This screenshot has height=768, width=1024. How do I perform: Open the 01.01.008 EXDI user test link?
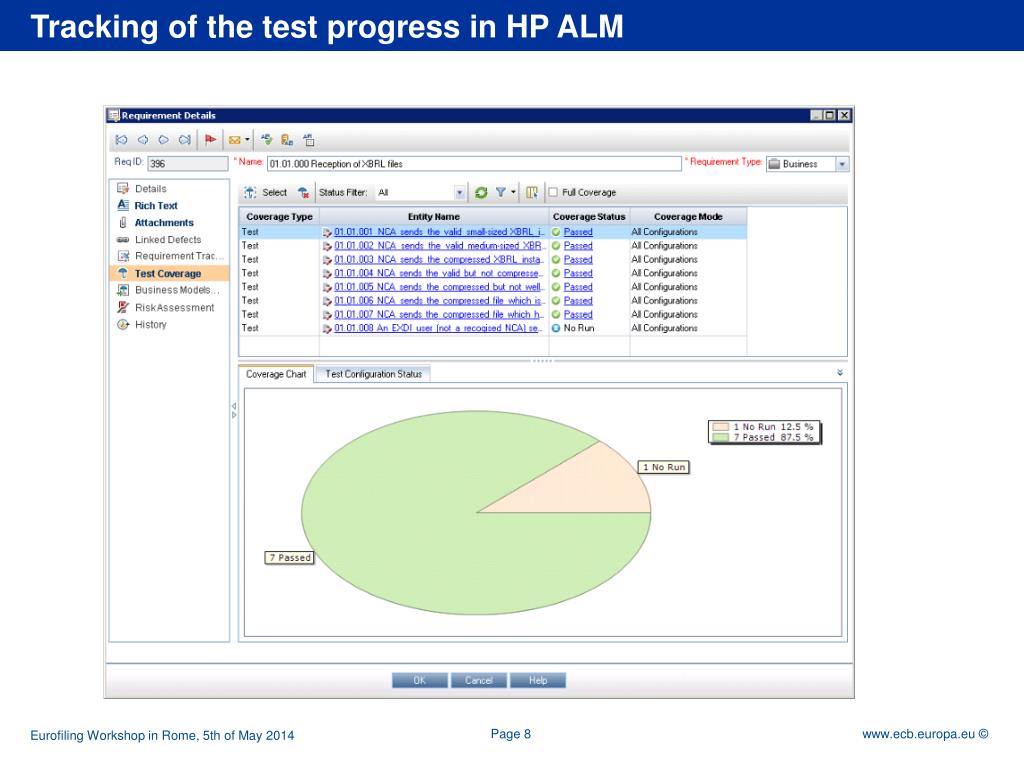pyautogui.click(x=438, y=328)
